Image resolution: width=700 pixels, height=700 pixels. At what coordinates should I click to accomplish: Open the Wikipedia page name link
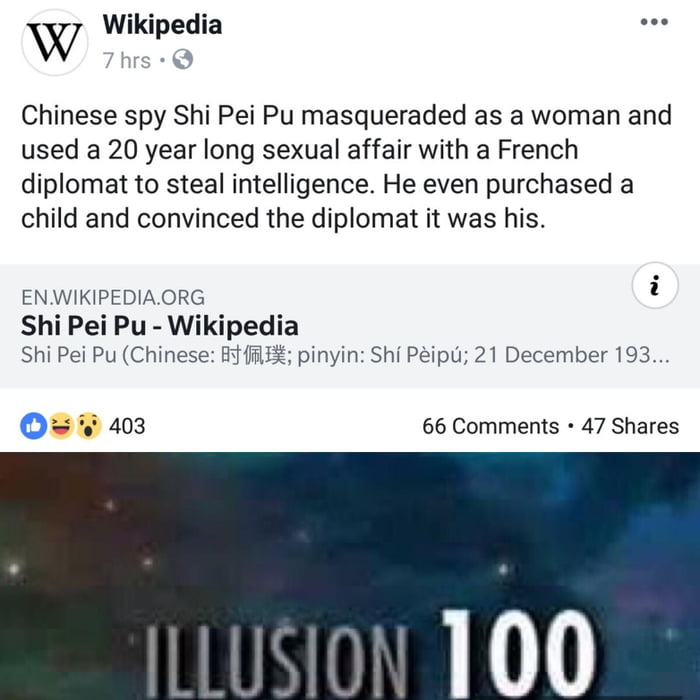[x=162, y=25]
